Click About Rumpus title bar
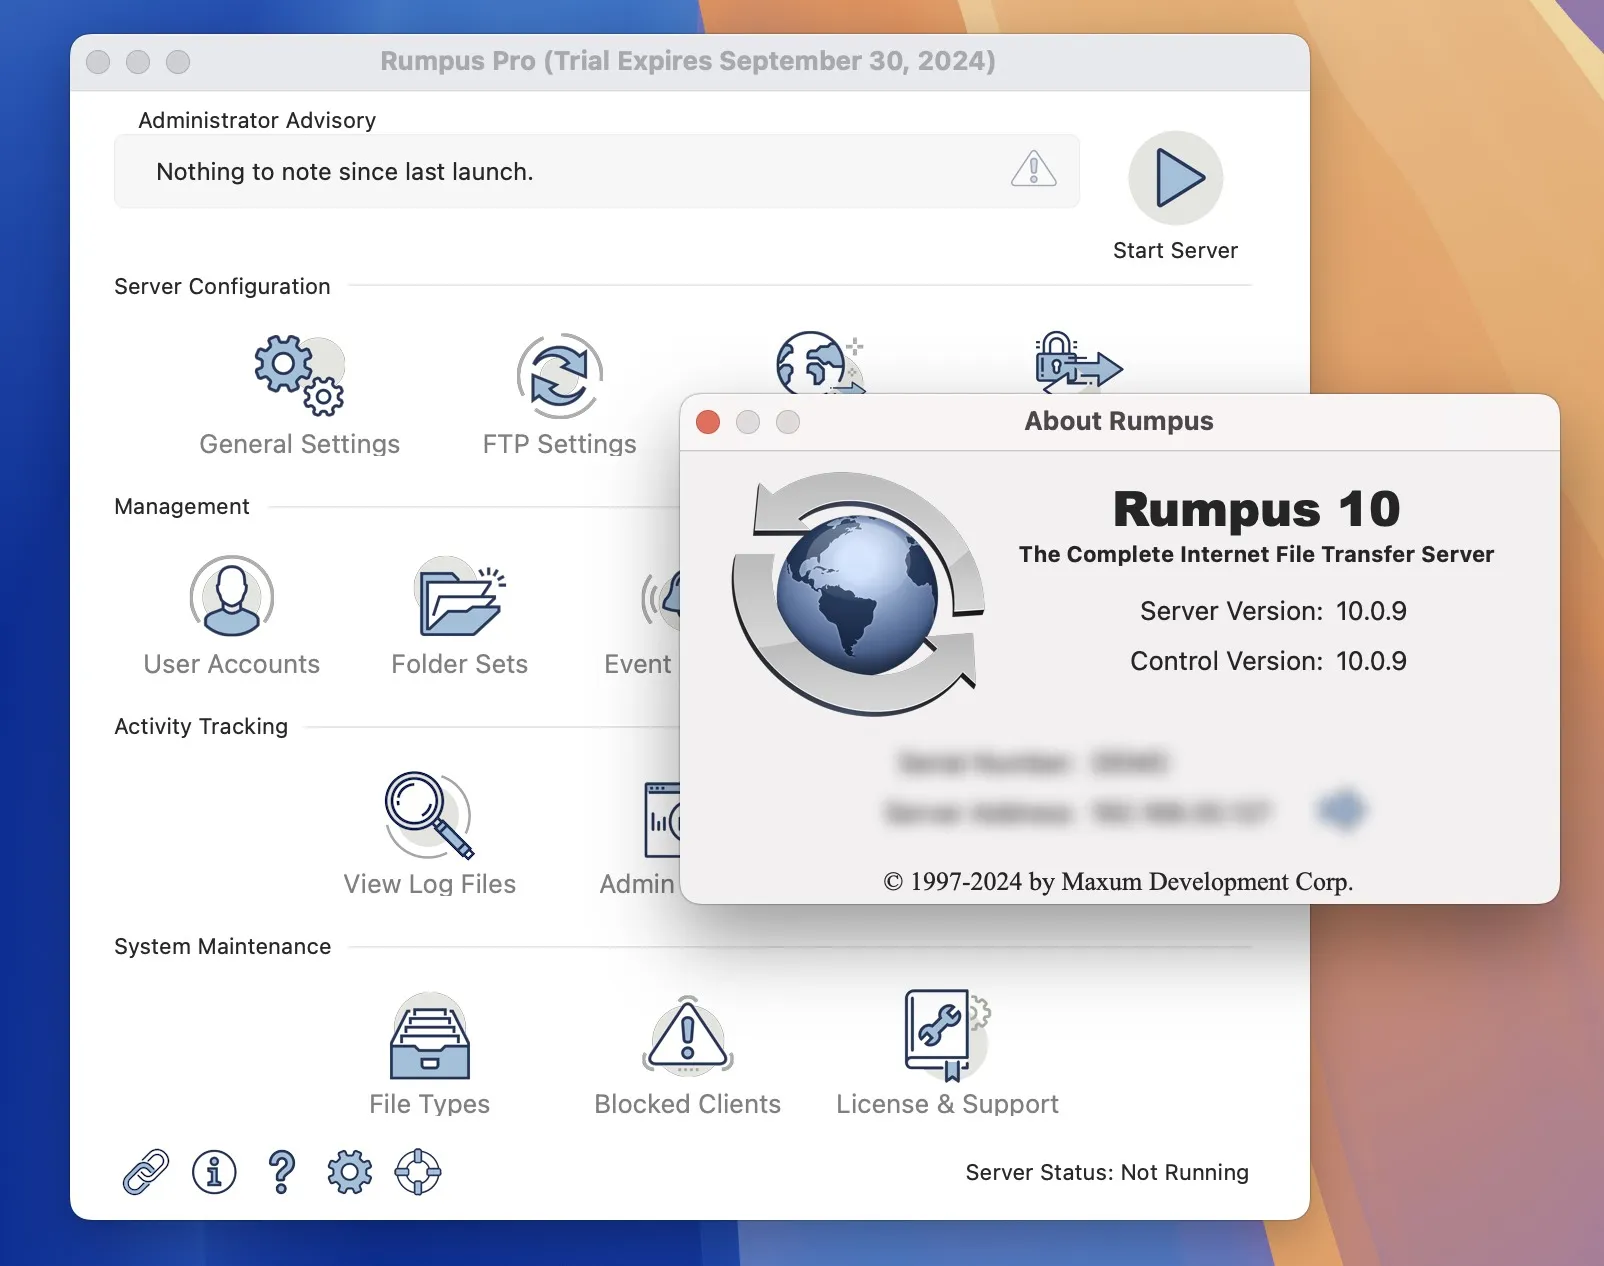1604x1266 pixels. [x=1119, y=421]
